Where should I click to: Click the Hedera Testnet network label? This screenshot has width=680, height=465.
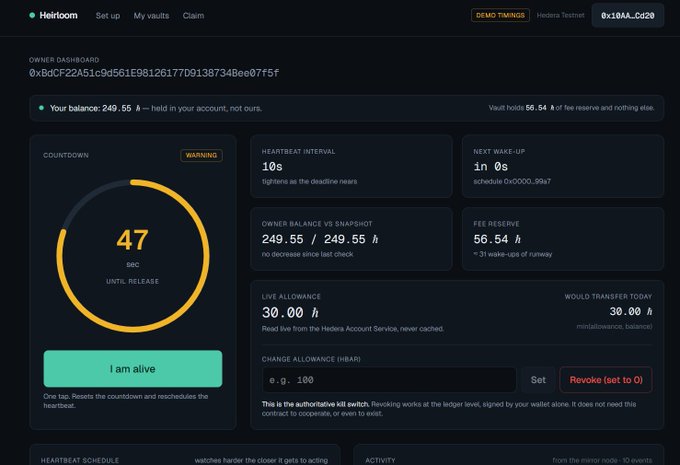click(560, 15)
